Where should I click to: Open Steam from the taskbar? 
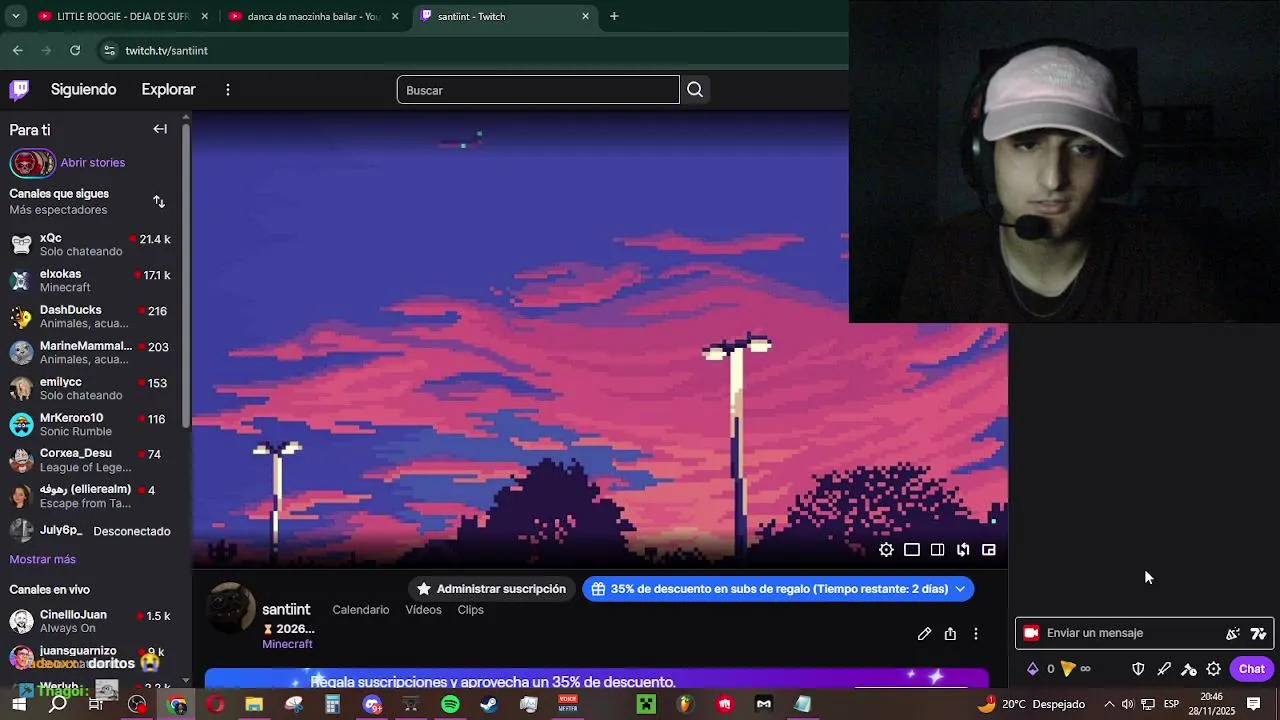489,705
